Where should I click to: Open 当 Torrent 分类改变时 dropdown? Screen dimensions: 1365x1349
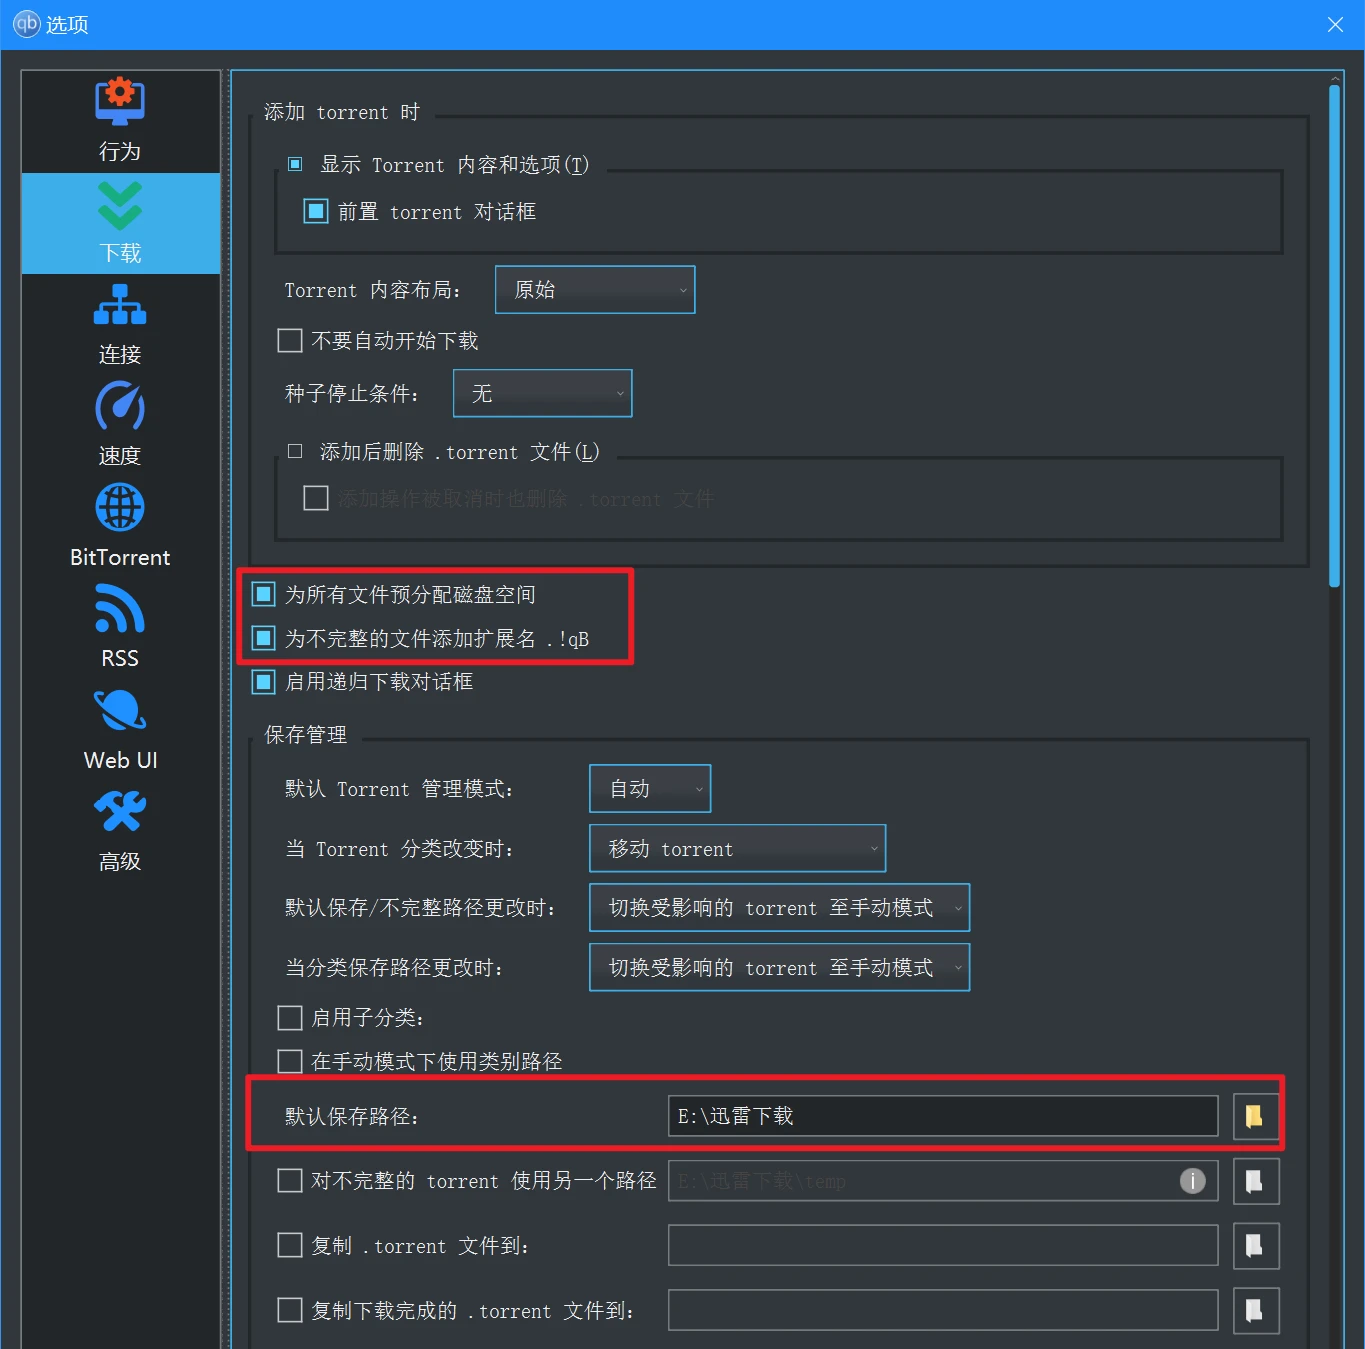point(737,848)
